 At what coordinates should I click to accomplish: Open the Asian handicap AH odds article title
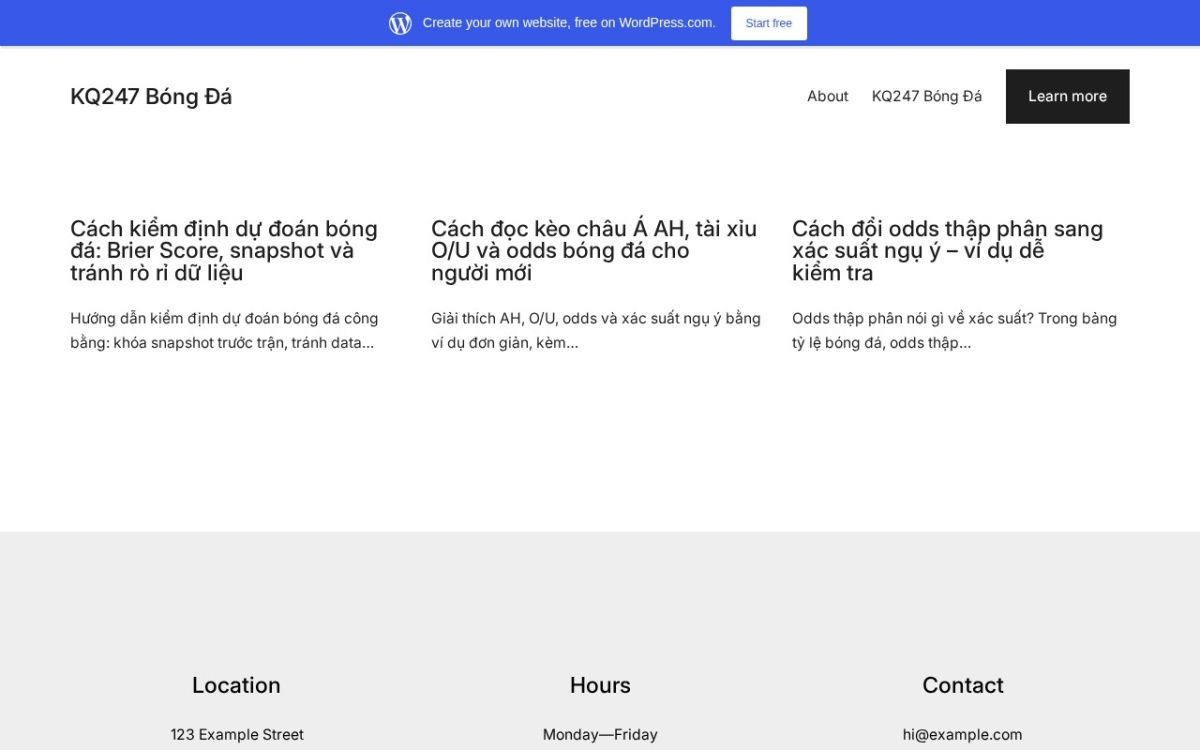point(594,251)
